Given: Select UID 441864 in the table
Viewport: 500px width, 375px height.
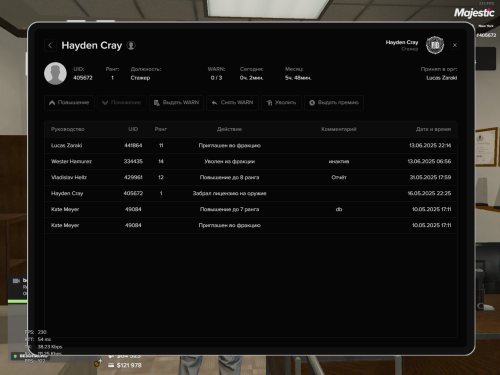Looking at the screenshot, I should tap(133, 145).
